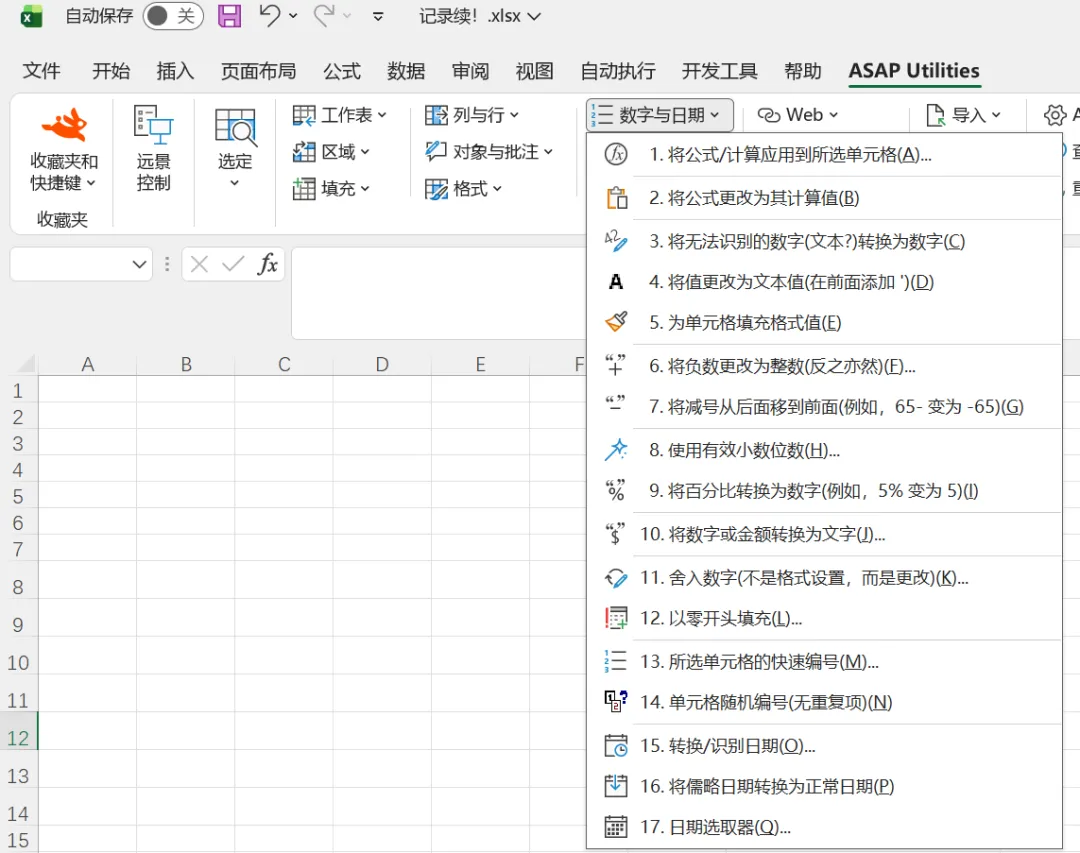This screenshot has width=1080, height=853.
Task: Switch to the 插入 ribbon tab
Action: click(175, 71)
